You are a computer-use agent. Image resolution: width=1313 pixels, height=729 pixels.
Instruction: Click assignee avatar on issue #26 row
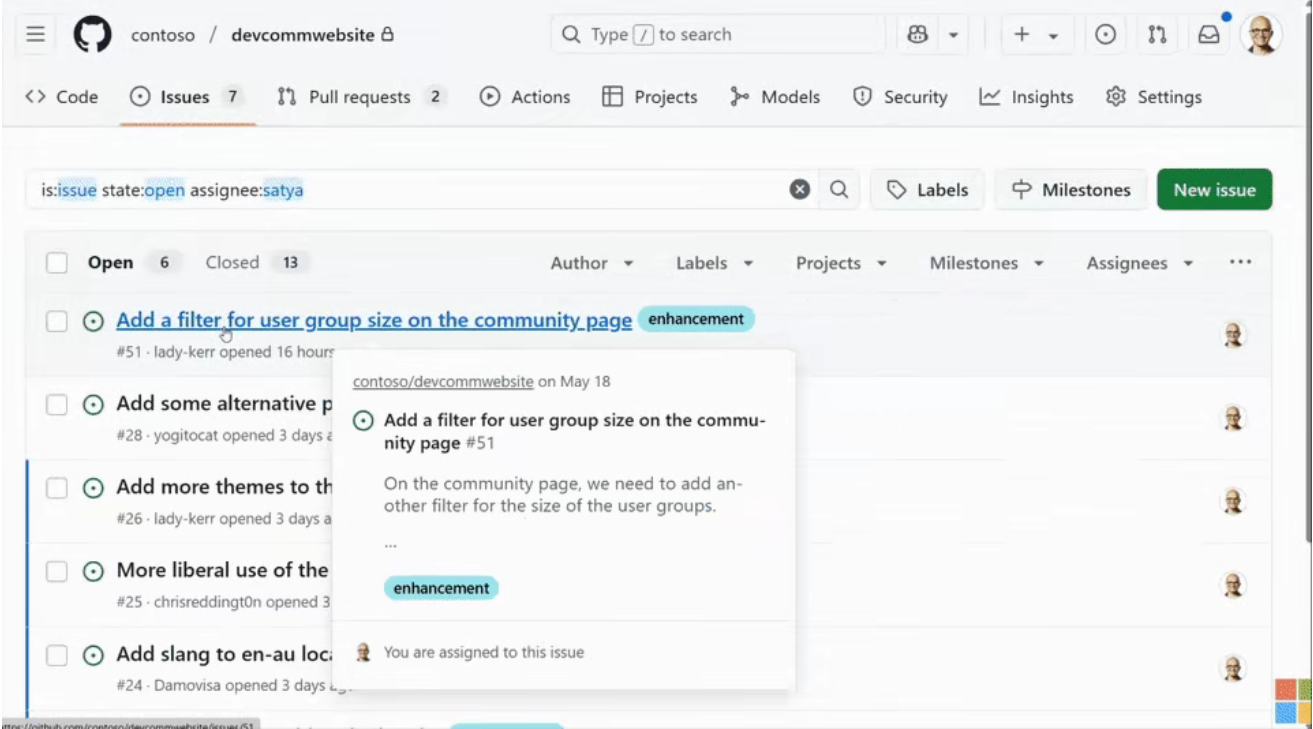(1234, 501)
